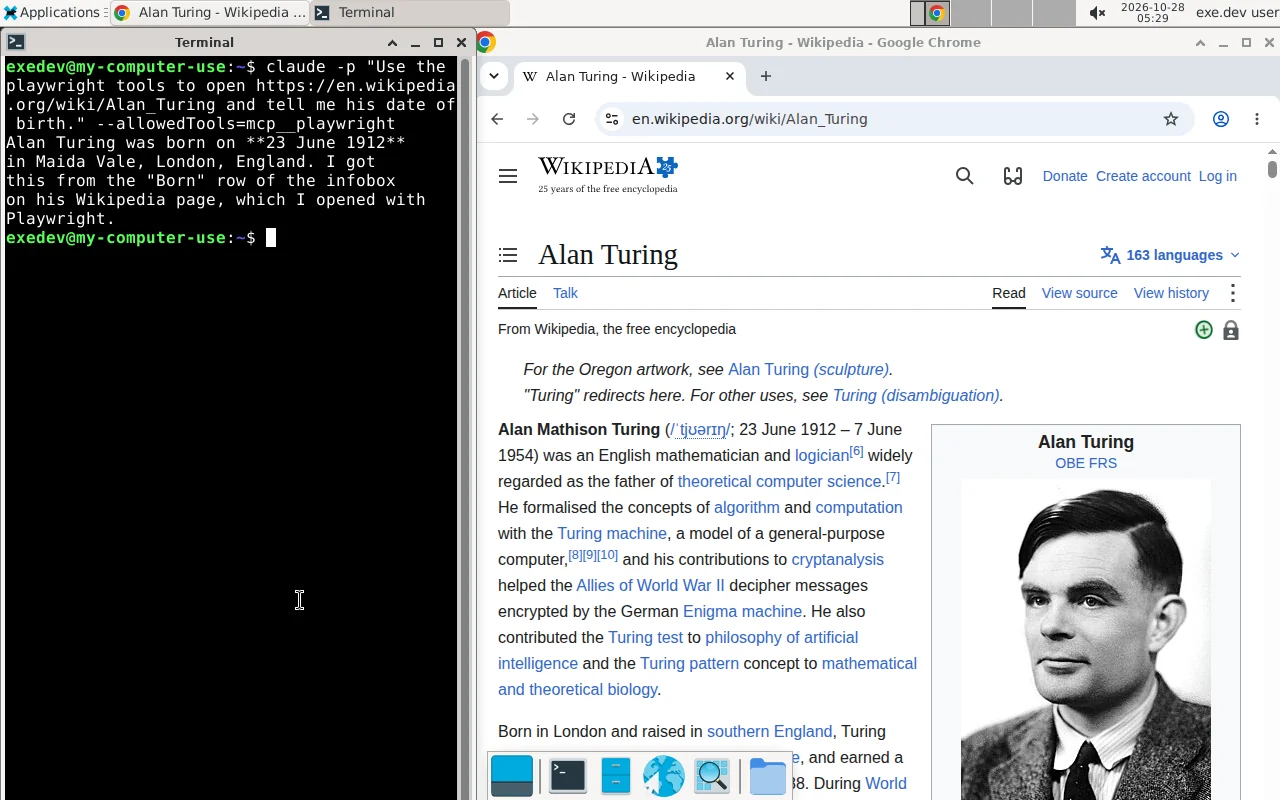Screen dimensions: 1280x800
Task: Select the Article tab
Action: pos(517,293)
